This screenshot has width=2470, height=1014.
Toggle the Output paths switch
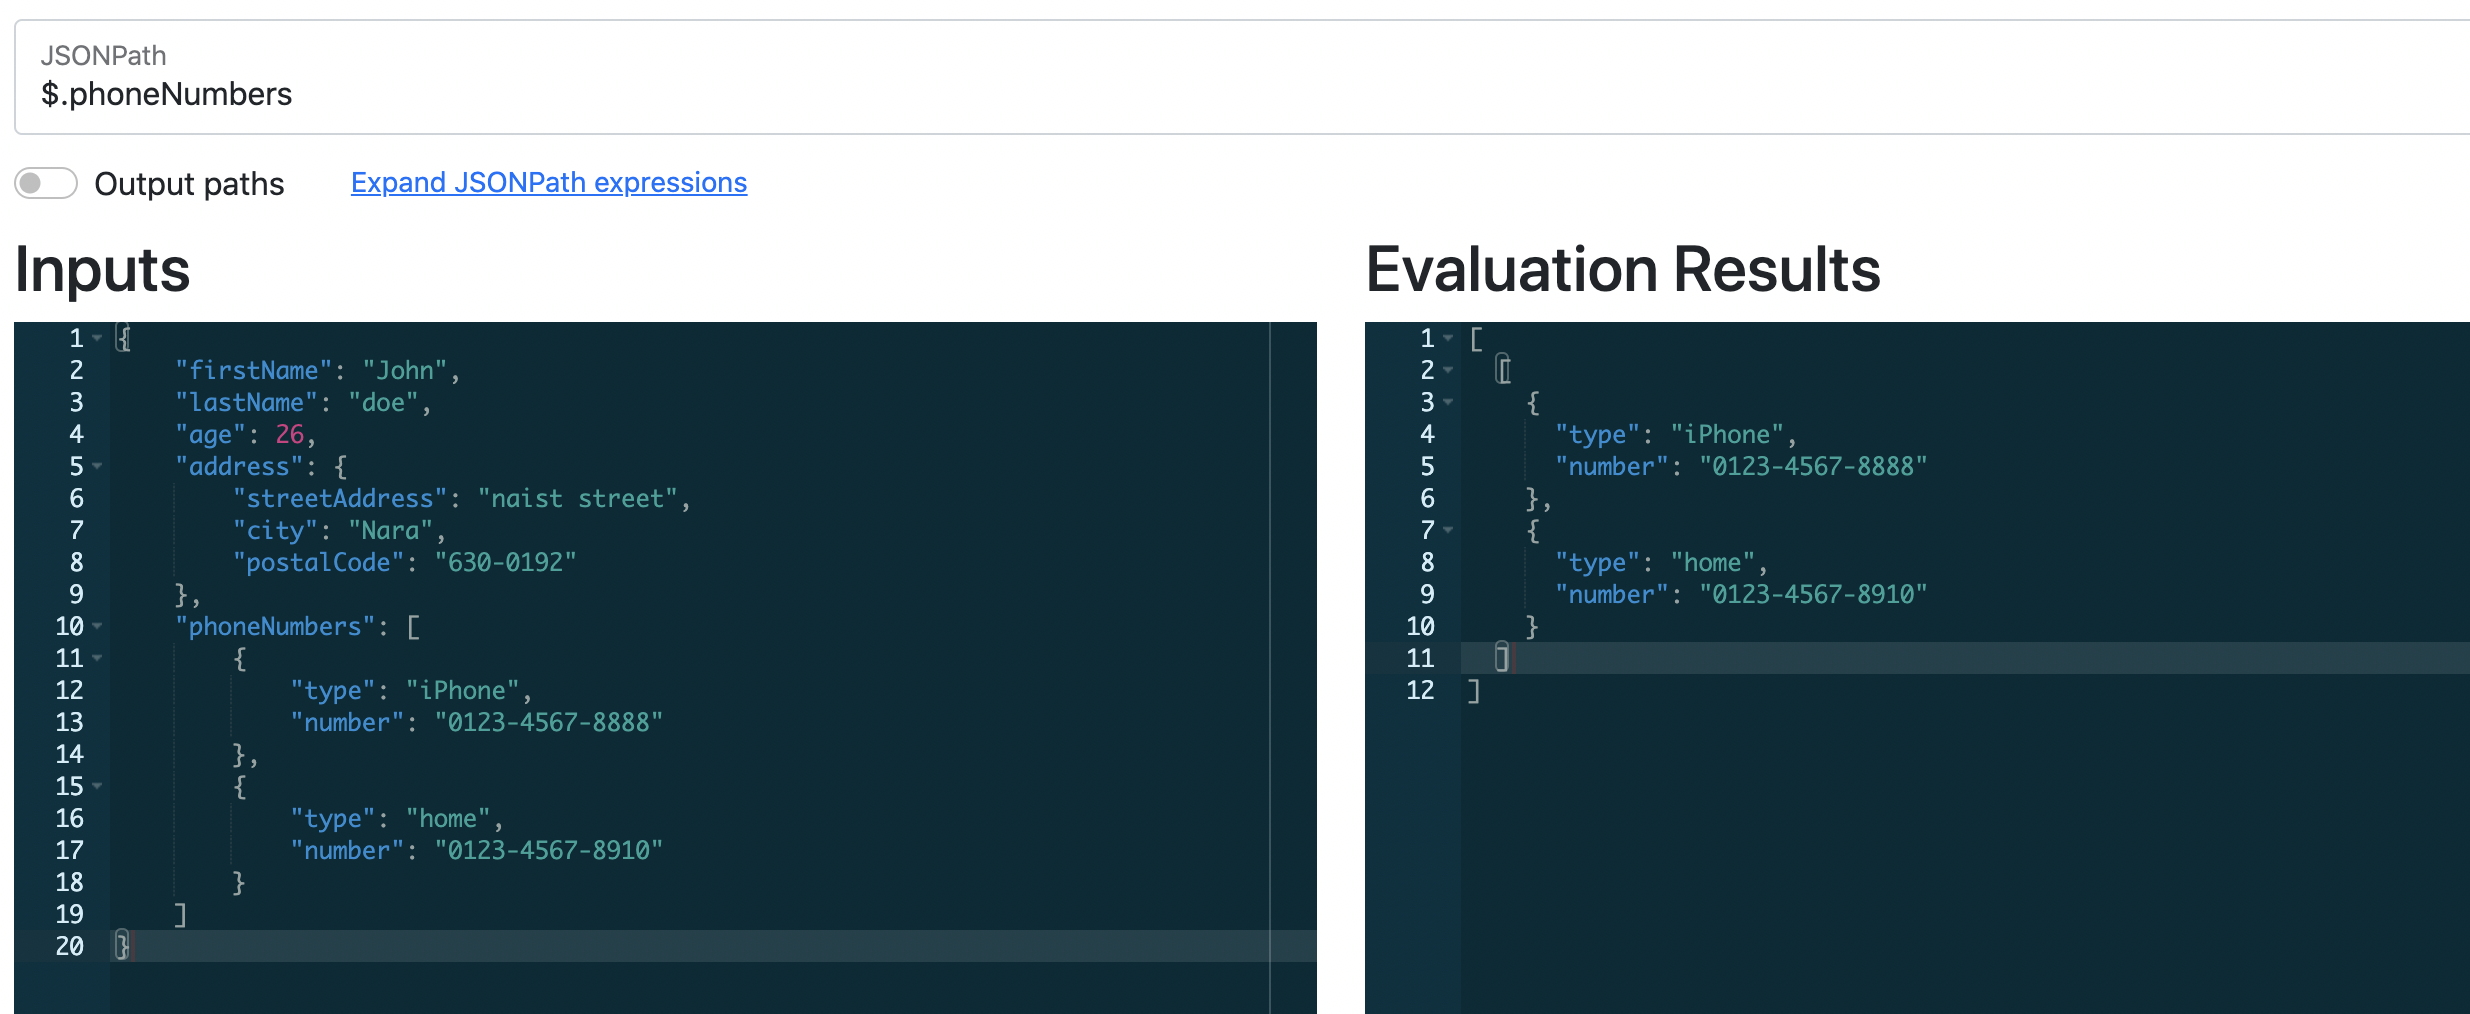click(45, 183)
